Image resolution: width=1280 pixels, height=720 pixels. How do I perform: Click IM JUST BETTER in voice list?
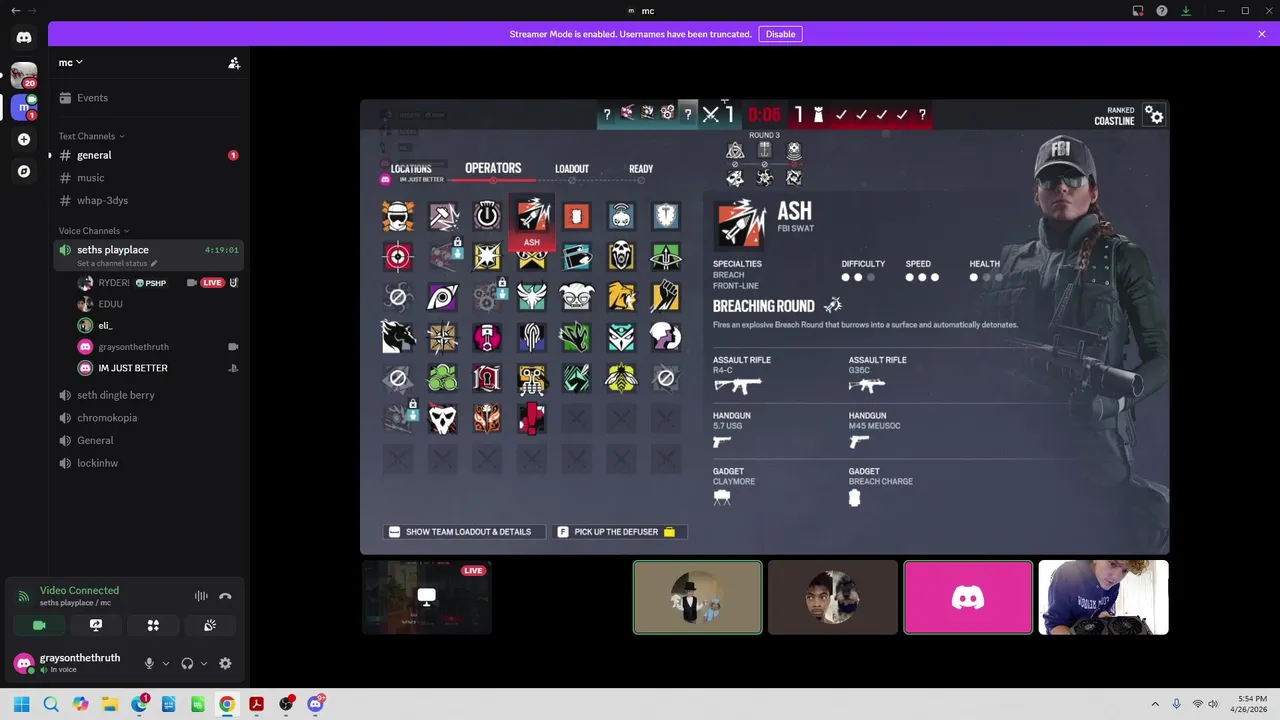[x=158, y=368]
